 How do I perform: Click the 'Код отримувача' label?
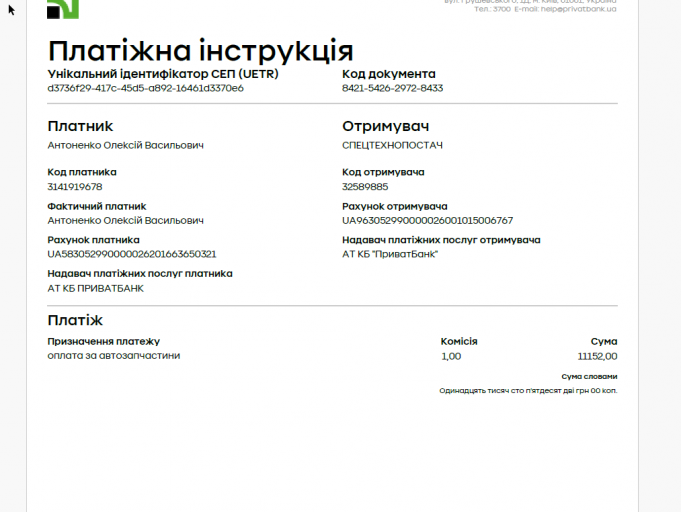383,172
